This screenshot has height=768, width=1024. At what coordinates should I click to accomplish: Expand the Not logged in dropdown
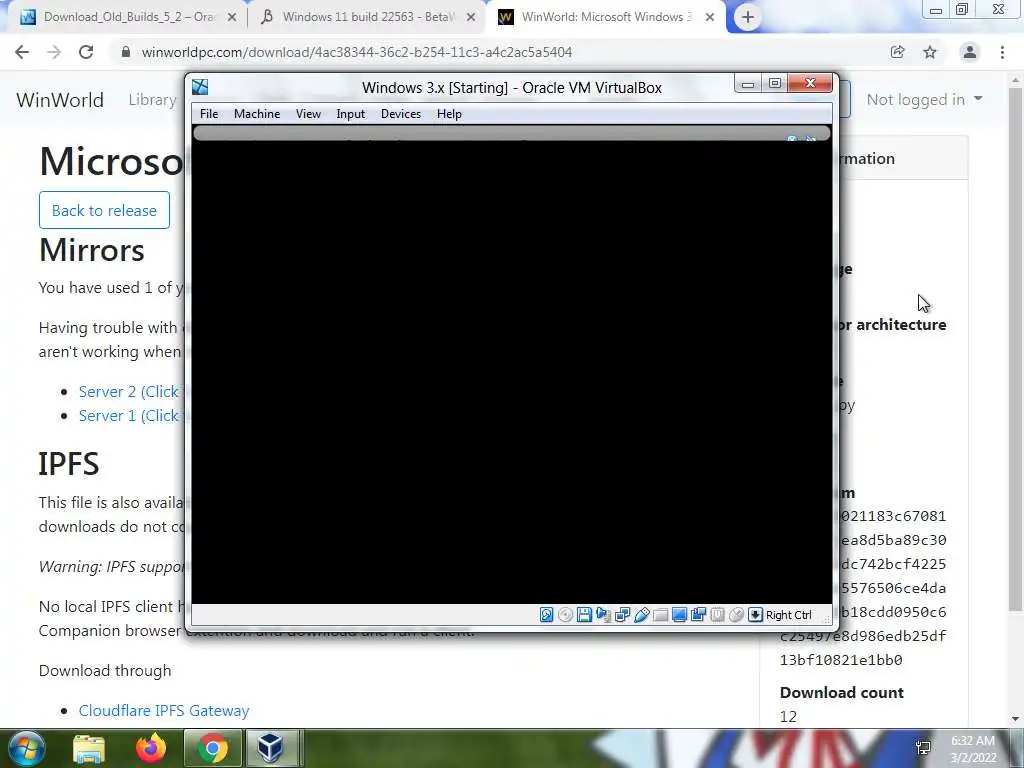point(924,99)
